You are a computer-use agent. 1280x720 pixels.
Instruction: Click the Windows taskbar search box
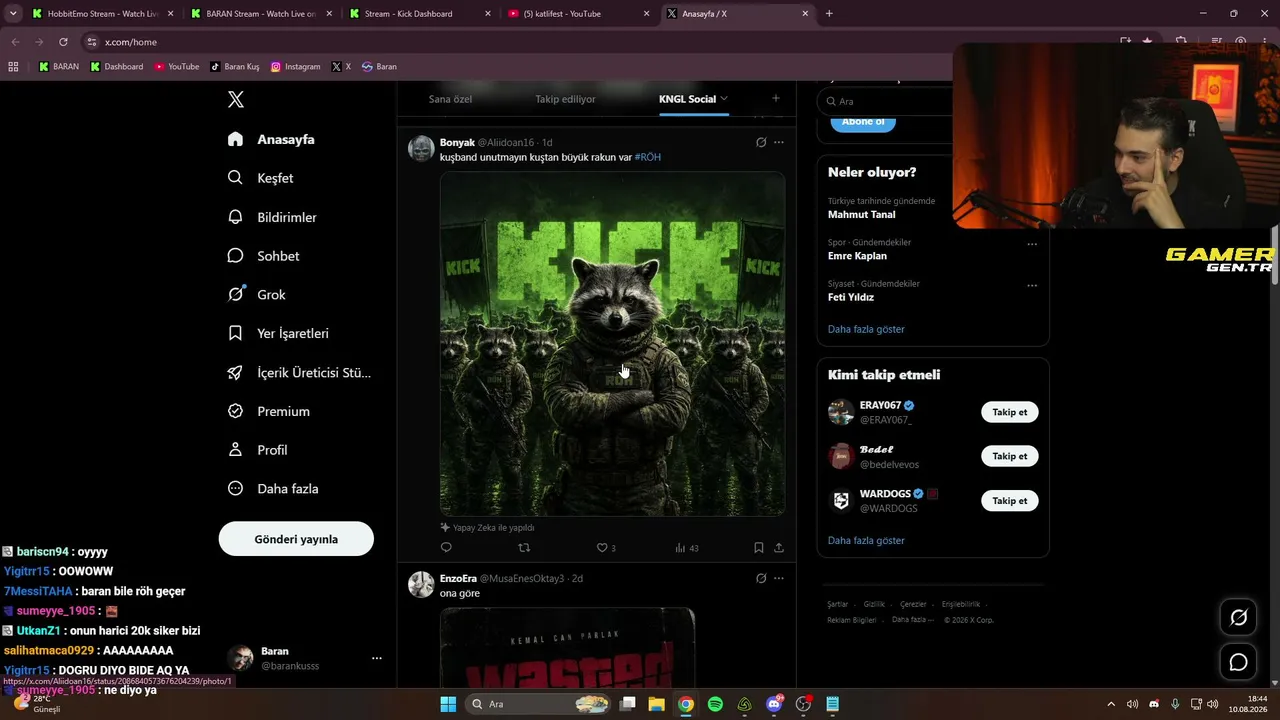coord(538,704)
